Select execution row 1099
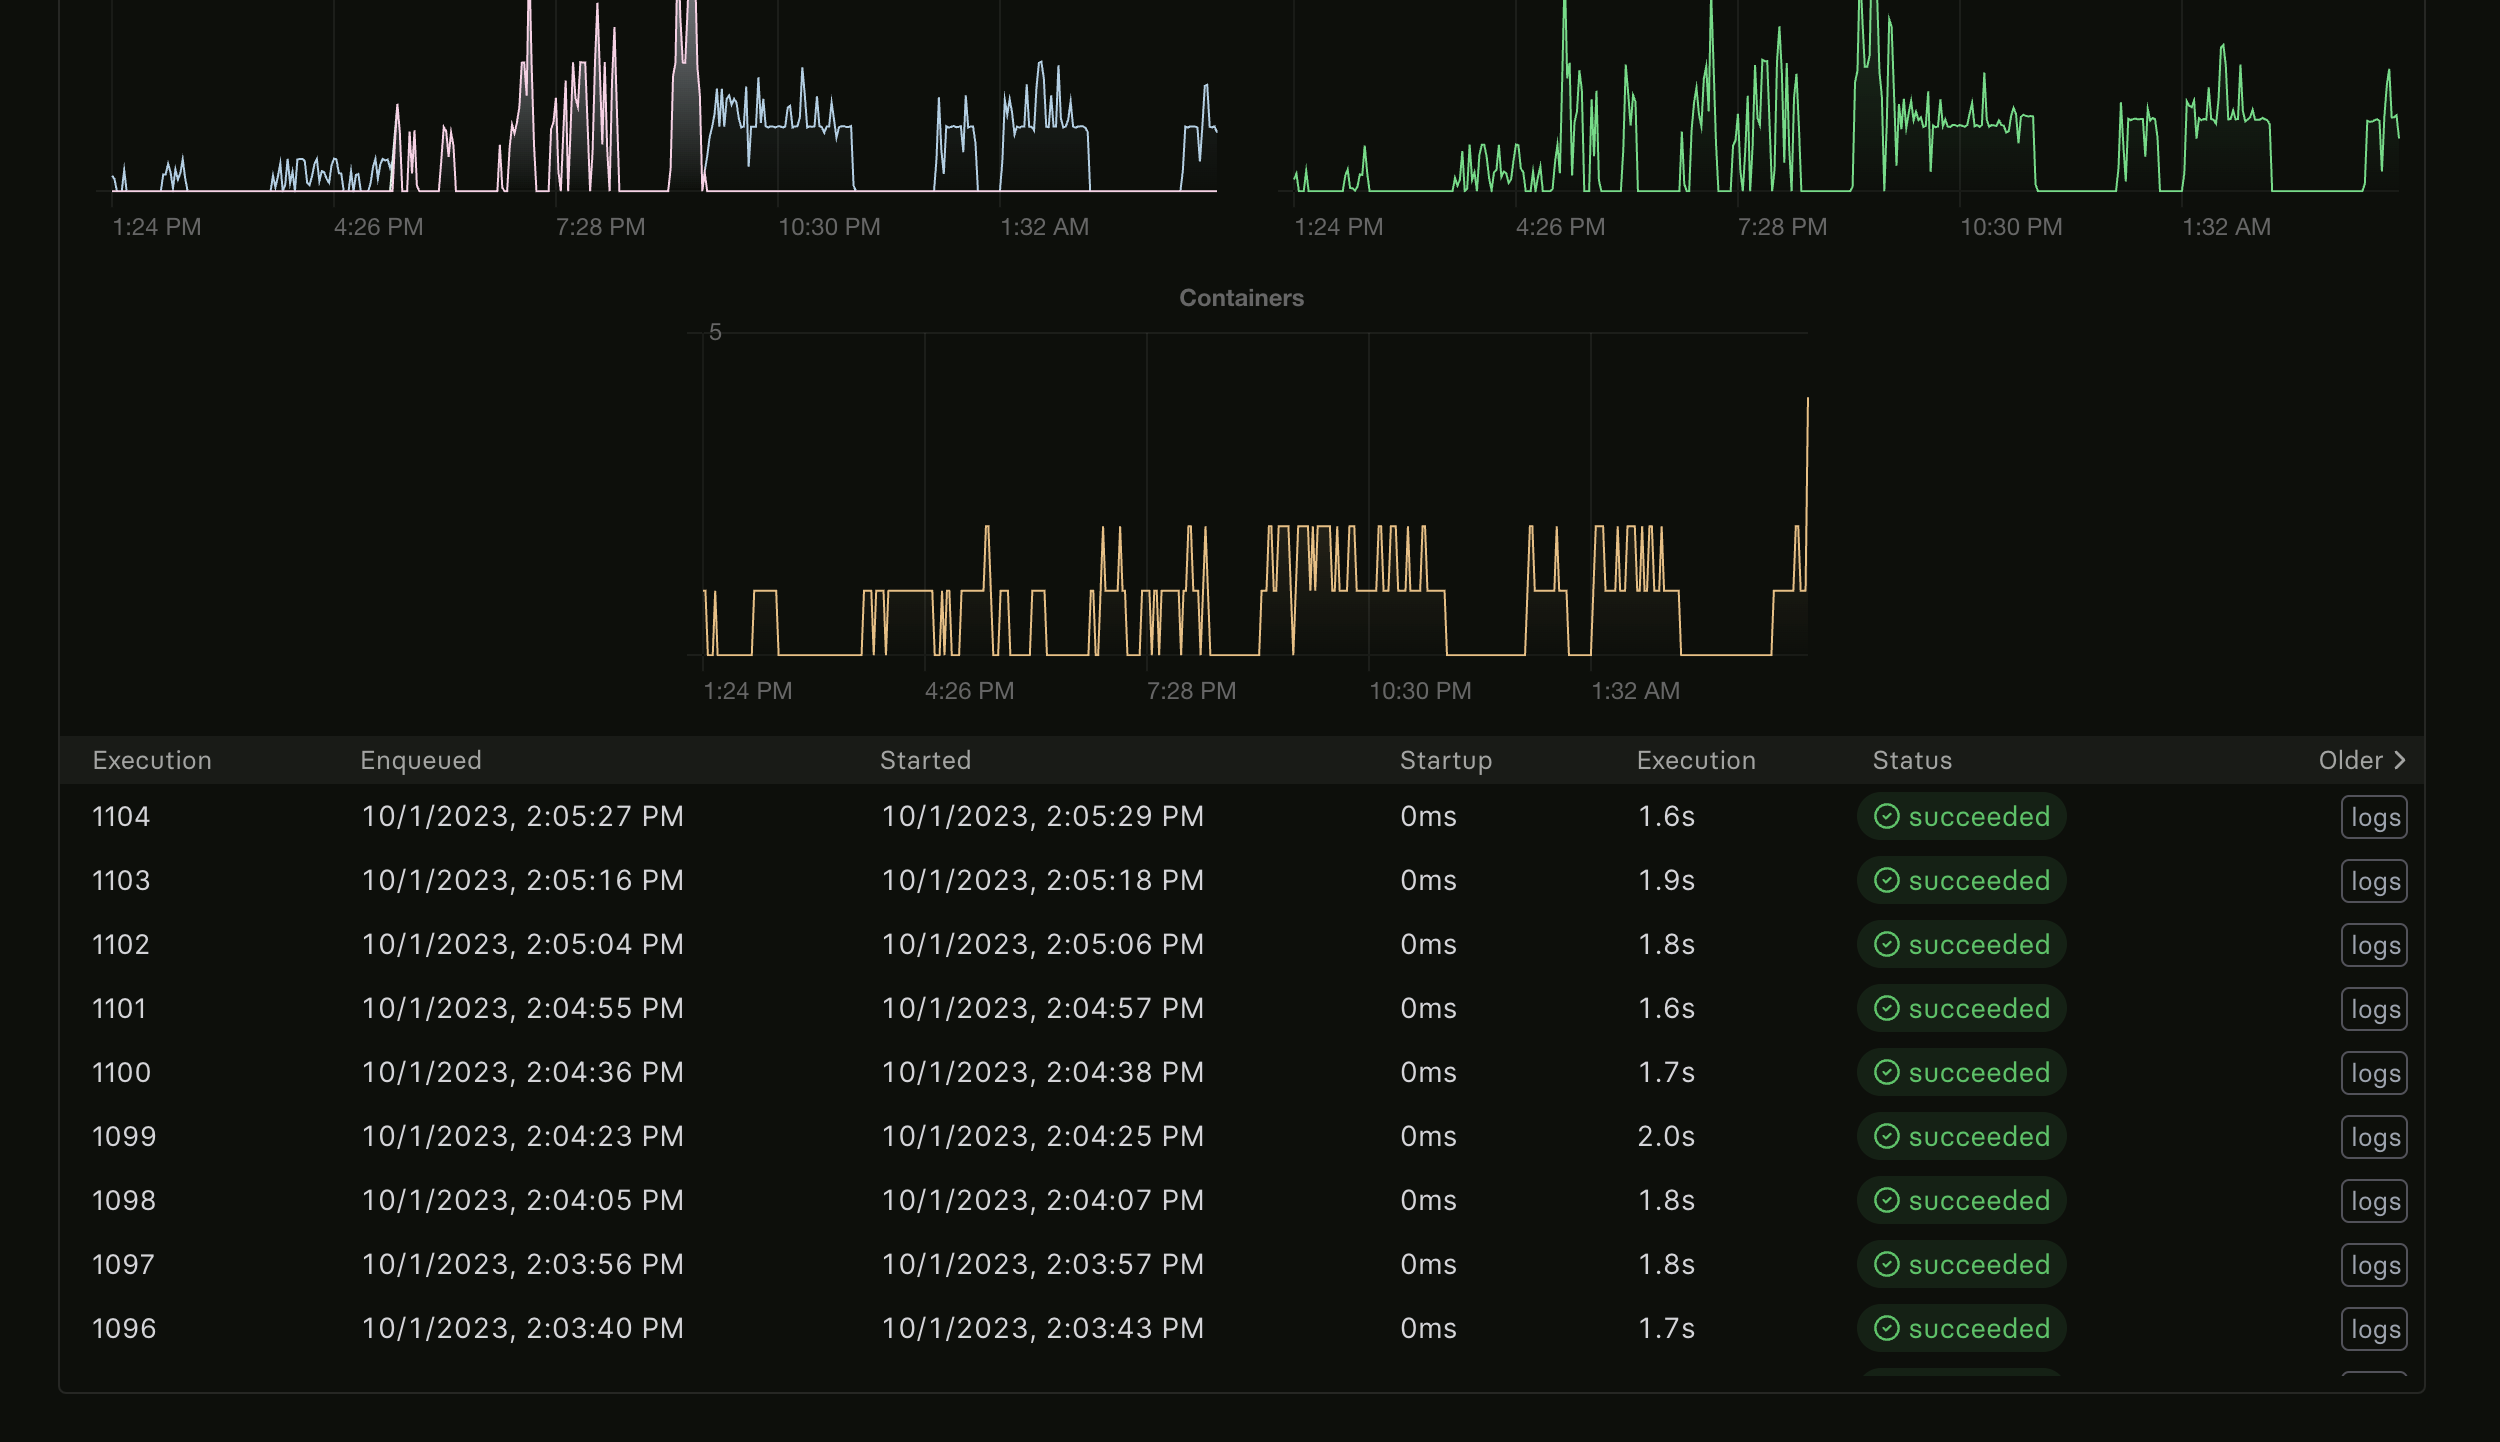Viewport: 2500px width, 1442px height. pos(124,1137)
